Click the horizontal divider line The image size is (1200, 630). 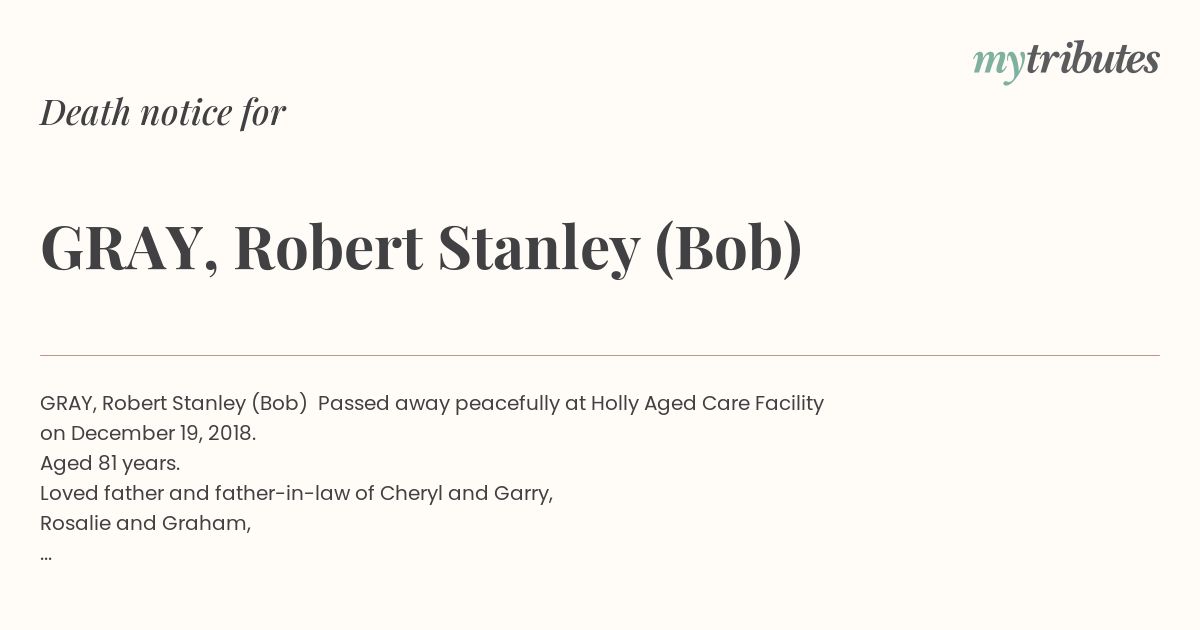[600, 355]
